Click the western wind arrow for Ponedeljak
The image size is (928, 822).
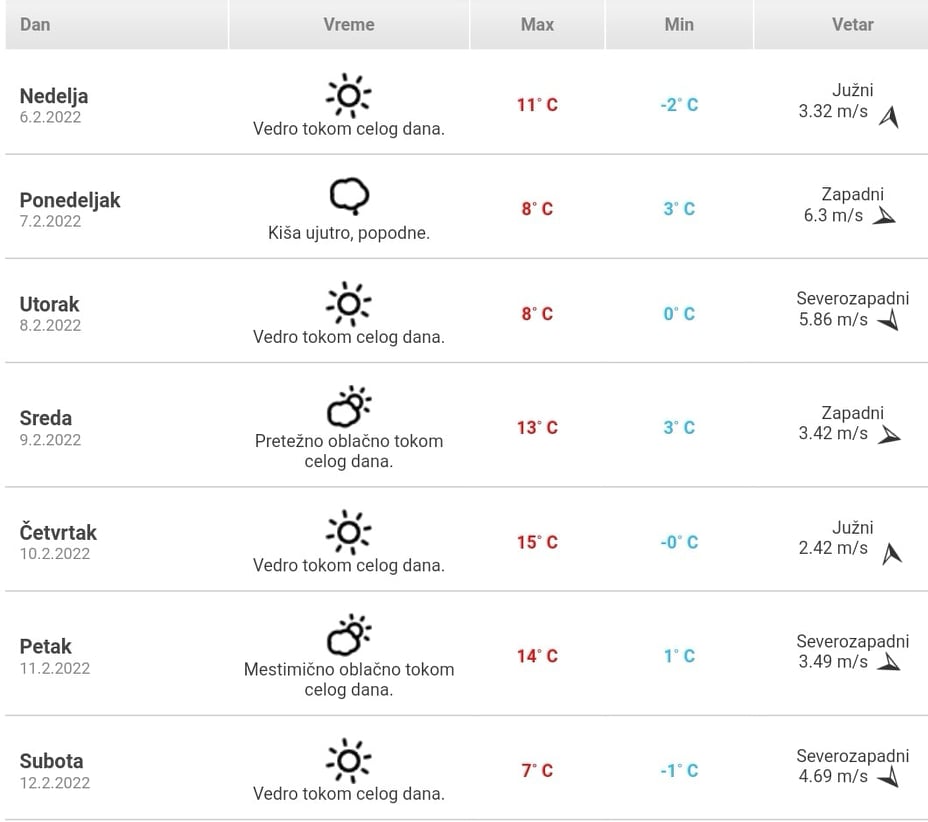click(x=883, y=216)
